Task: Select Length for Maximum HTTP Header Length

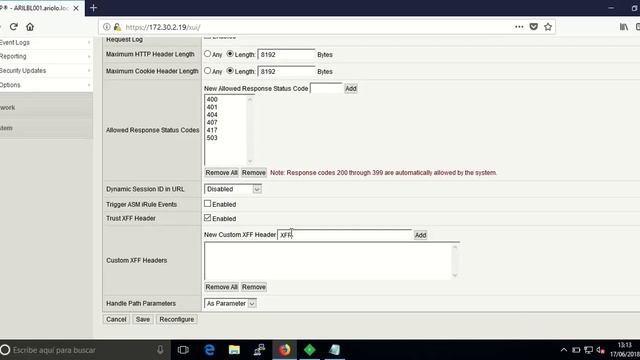Action: click(230, 53)
